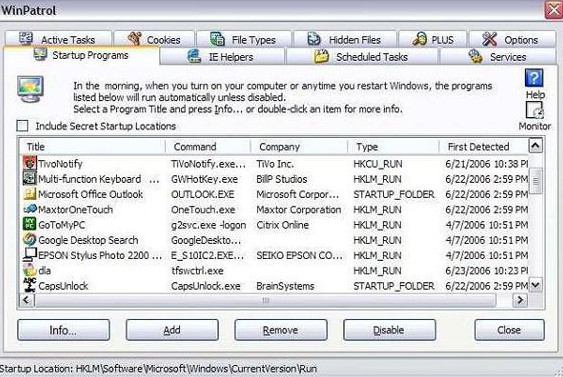Click the list scroll down arrow

tap(535, 285)
